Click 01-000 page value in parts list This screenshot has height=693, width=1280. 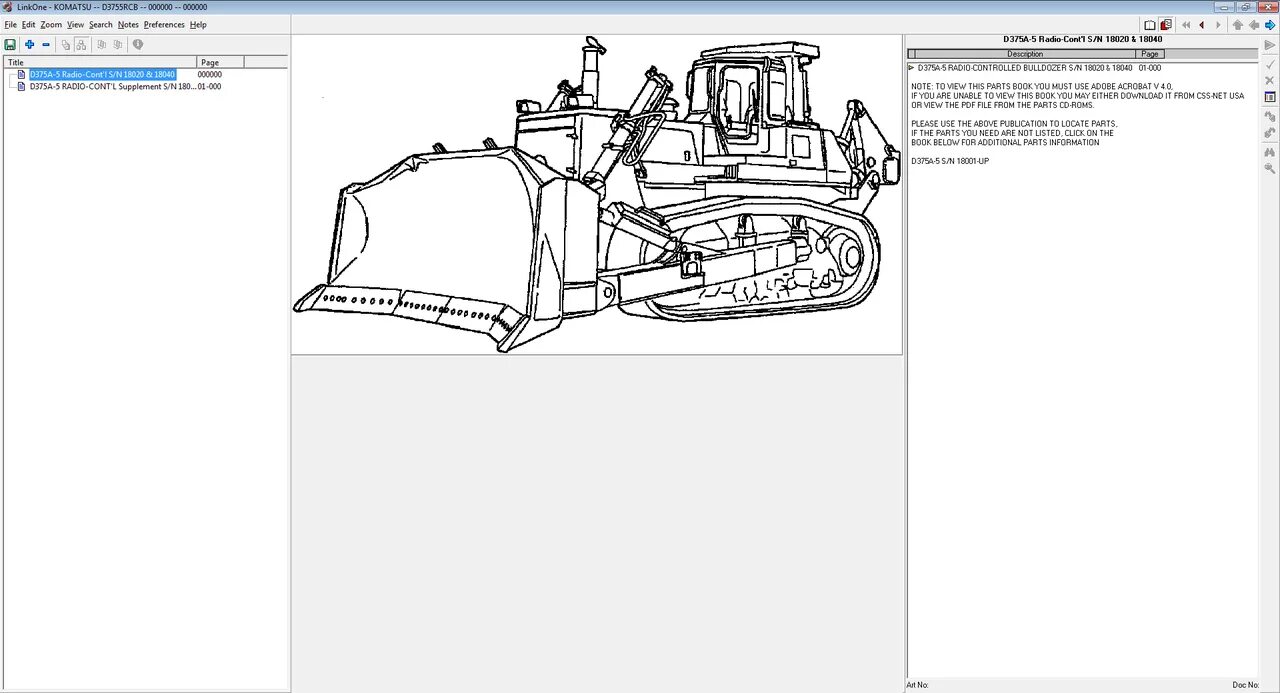pos(1150,68)
